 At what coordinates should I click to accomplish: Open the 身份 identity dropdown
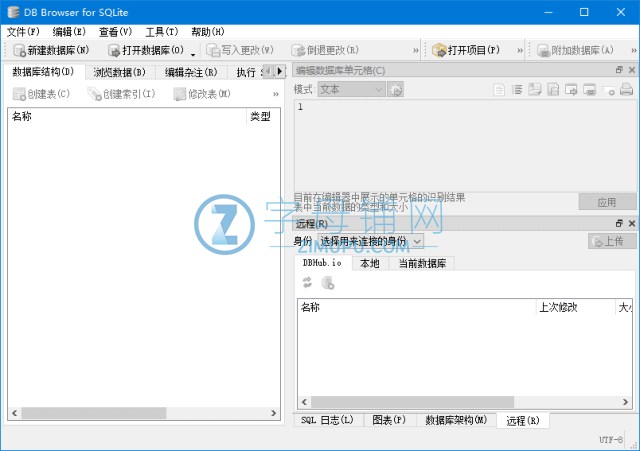pyautogui.click(x=371, y=241)
